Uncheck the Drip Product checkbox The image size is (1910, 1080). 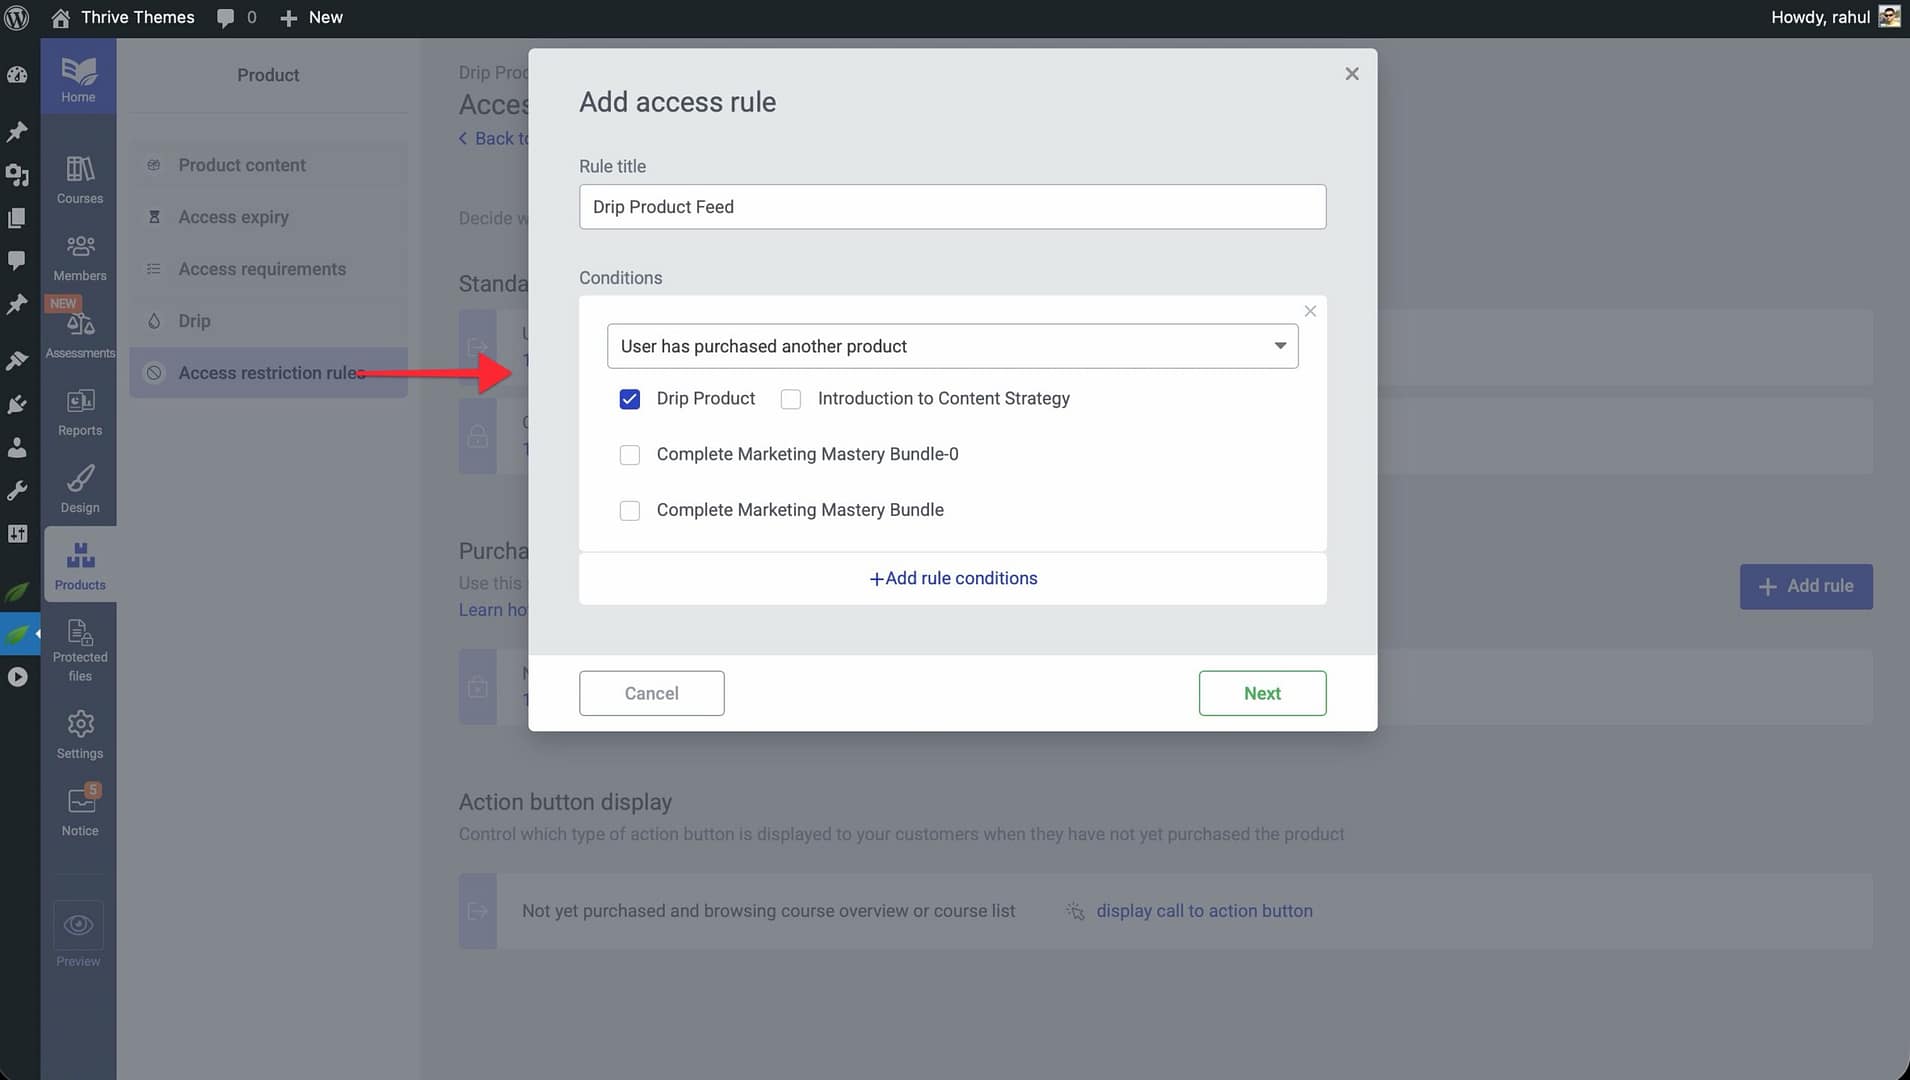(x=630, y=399)
